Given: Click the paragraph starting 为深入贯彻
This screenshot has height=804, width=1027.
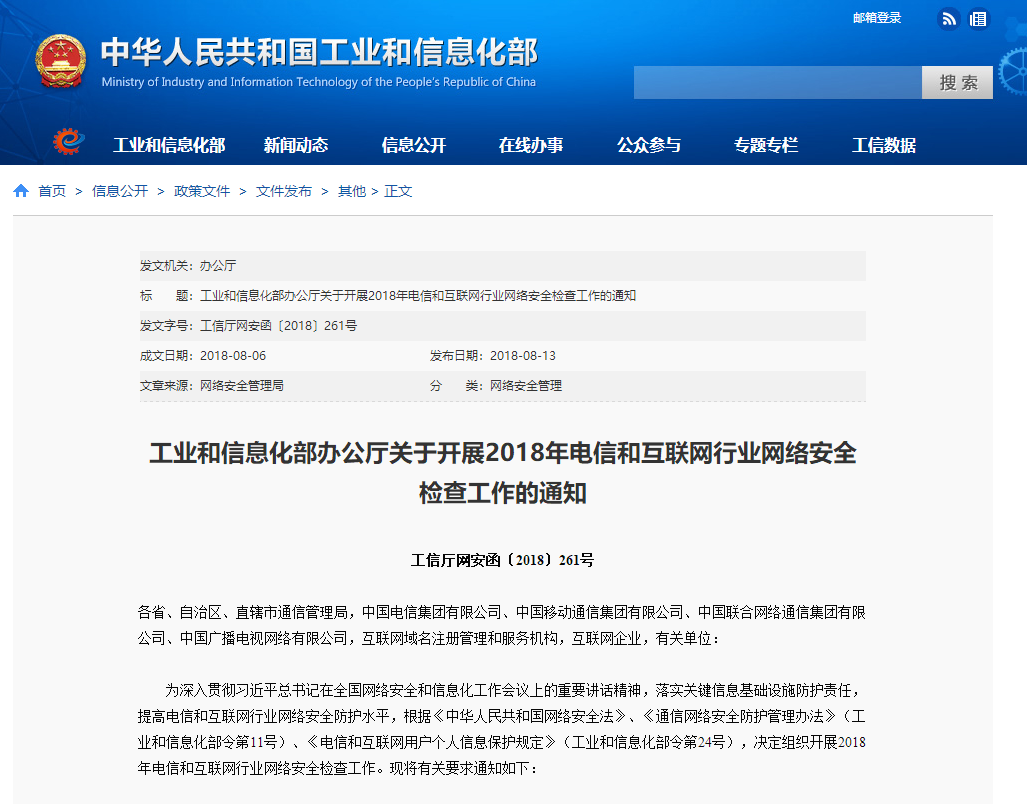Looking at the screenshot, I should pos(502,729).
